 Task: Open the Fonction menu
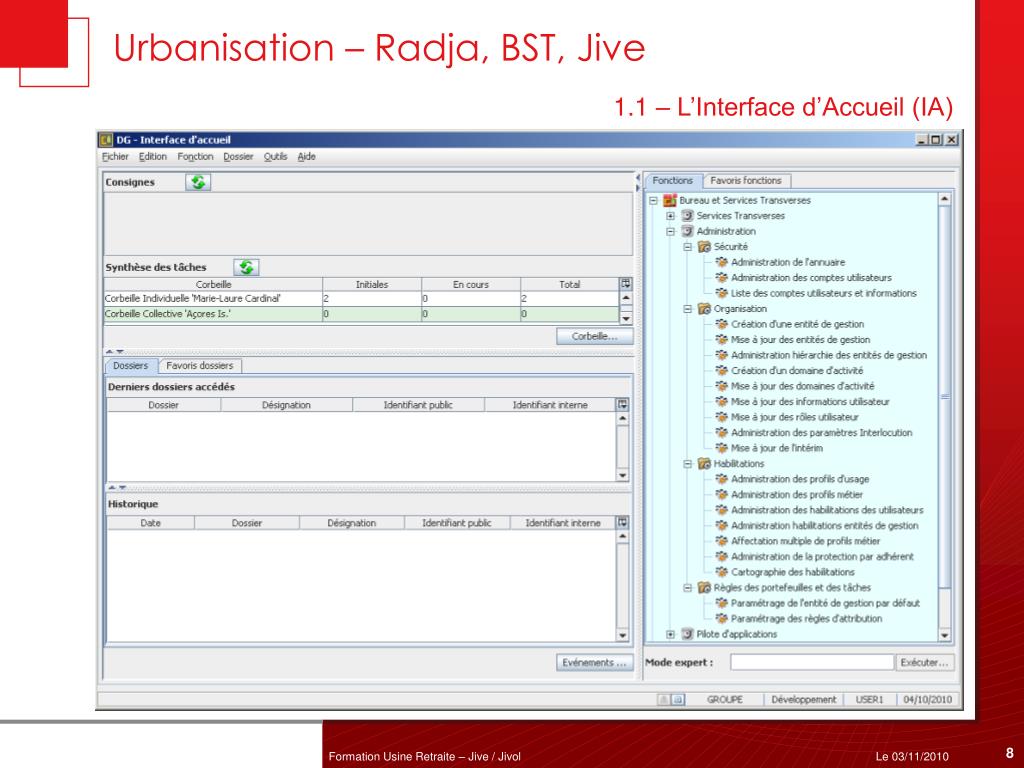(195, 157)
